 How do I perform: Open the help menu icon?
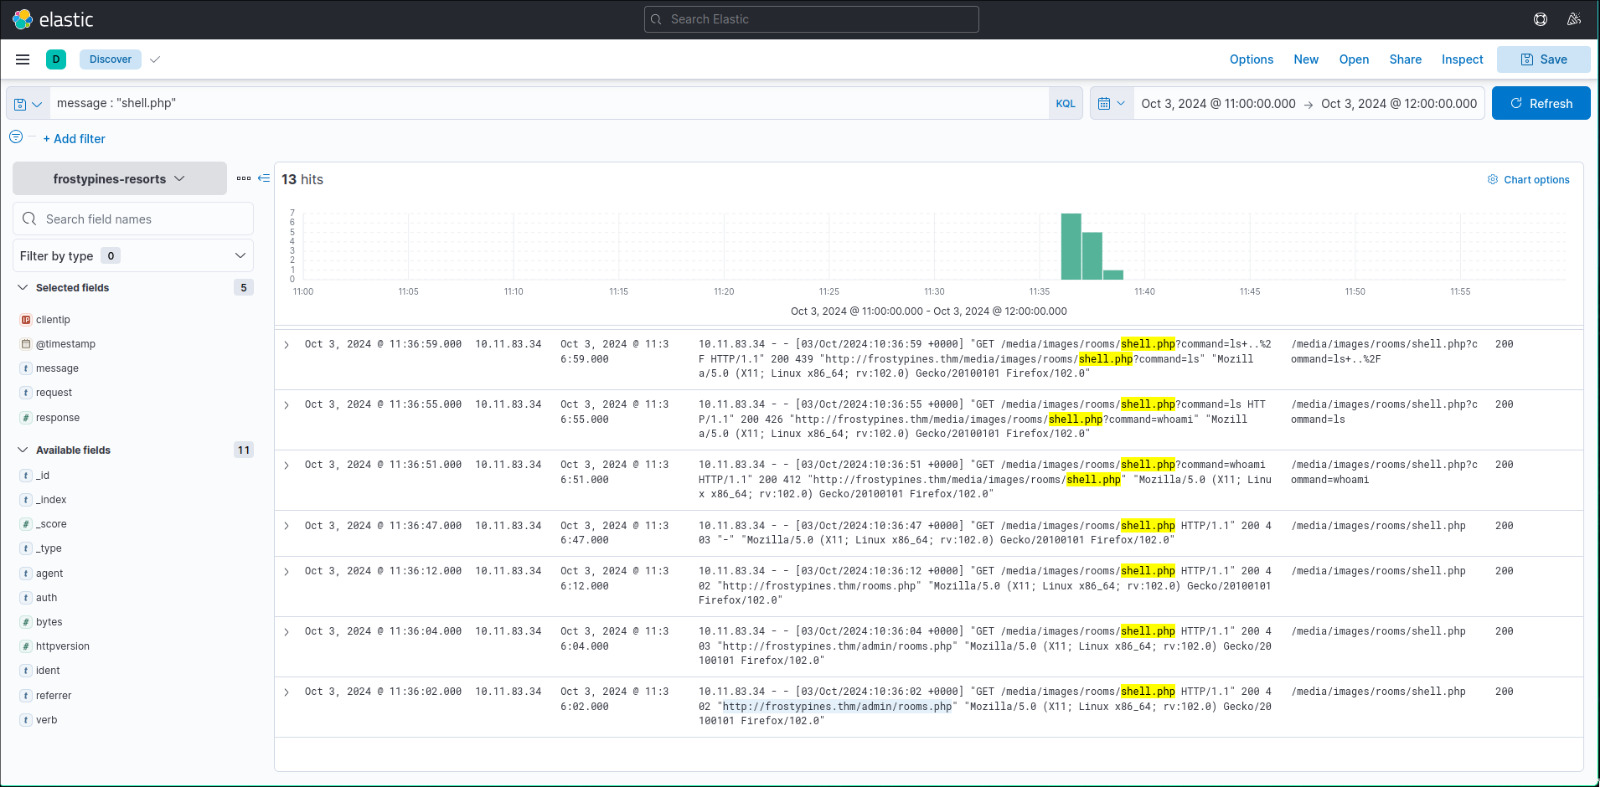[x=1540, y=19]
